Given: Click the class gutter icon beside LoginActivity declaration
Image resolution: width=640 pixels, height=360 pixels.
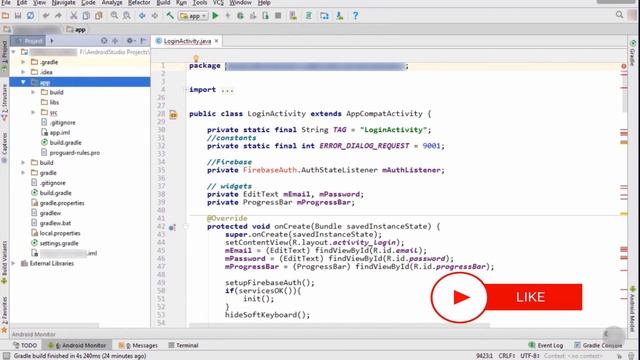Looking at the screenshot, I should (x=173, y=115).
